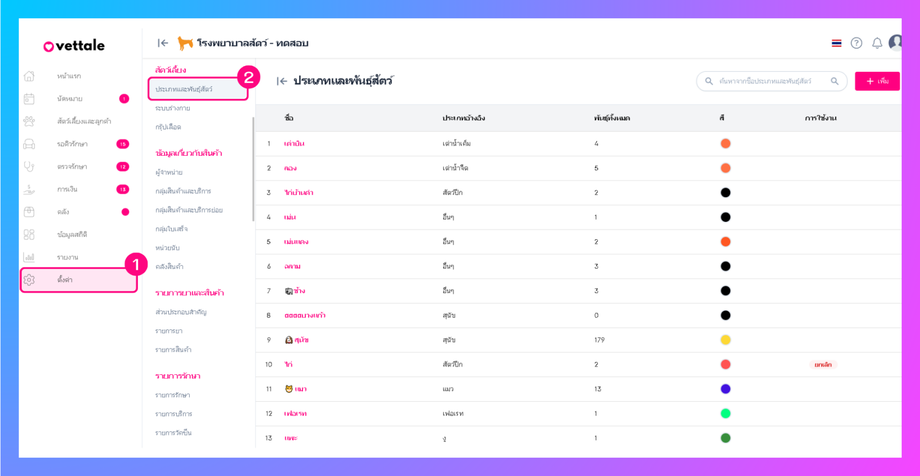Open inventory via the box icon

(29, 212)
